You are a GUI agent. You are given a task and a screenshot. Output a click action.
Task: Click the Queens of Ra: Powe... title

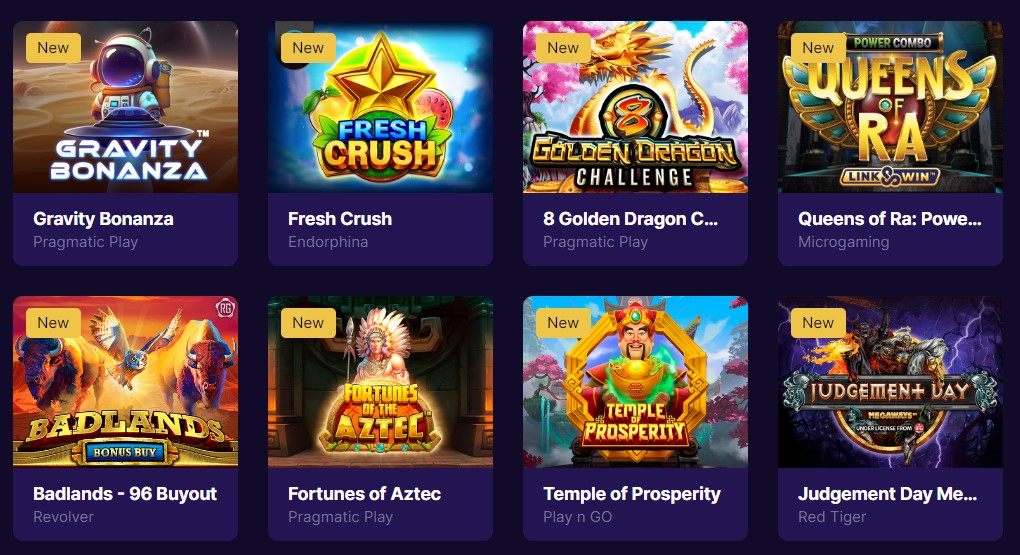point(890,219)
